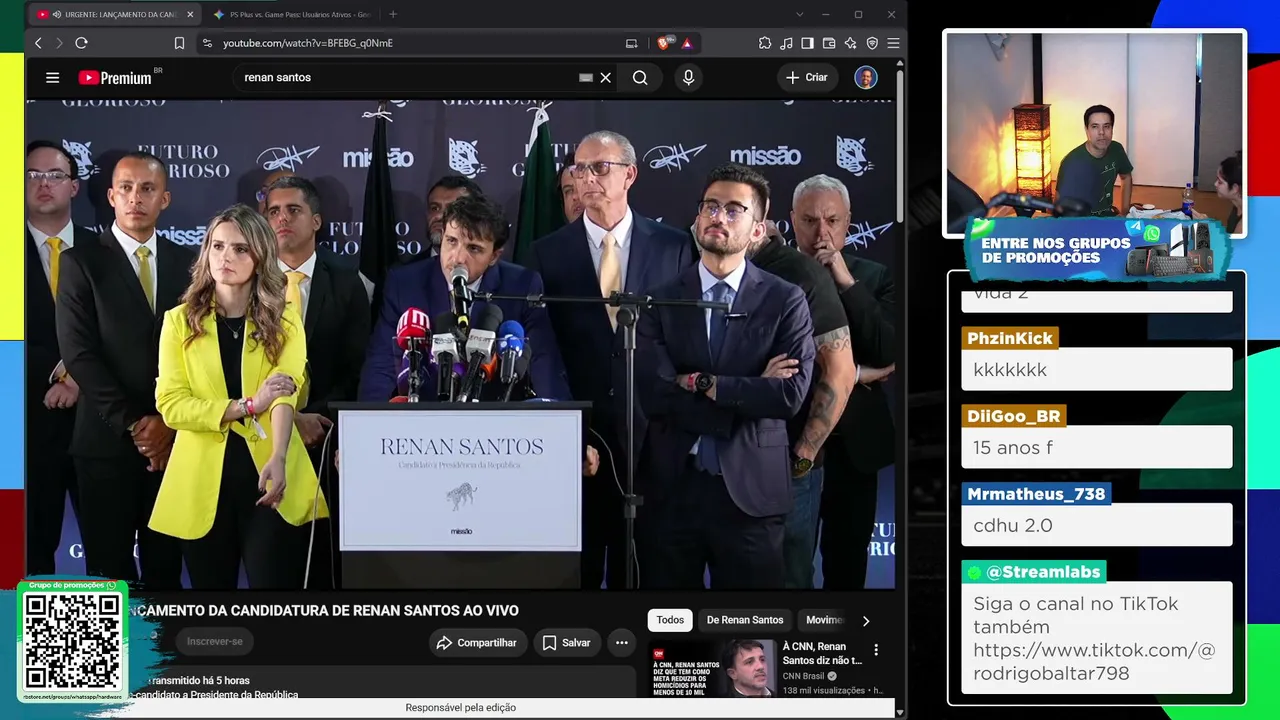Reload the current YouTube page
Image resolution: width=1280 pixels, height=720 pixels.
coord(82,43)
